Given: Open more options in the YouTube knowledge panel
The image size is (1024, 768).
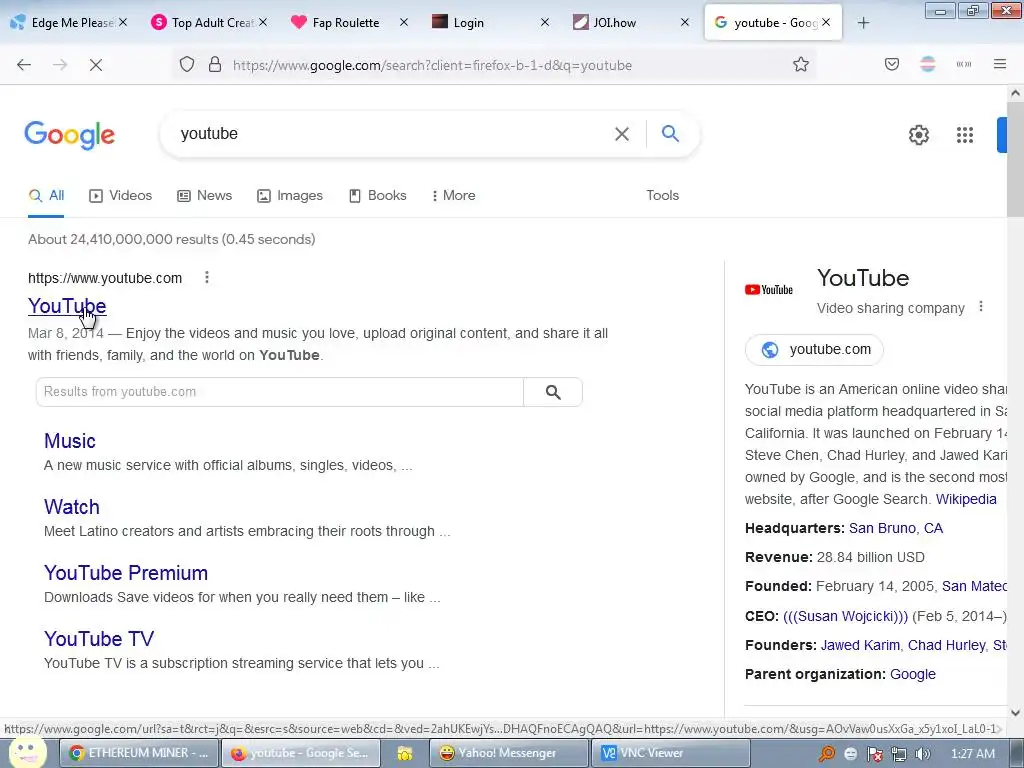Looking at the screenshot, I should pyautogui.click(x=980, y=306).
